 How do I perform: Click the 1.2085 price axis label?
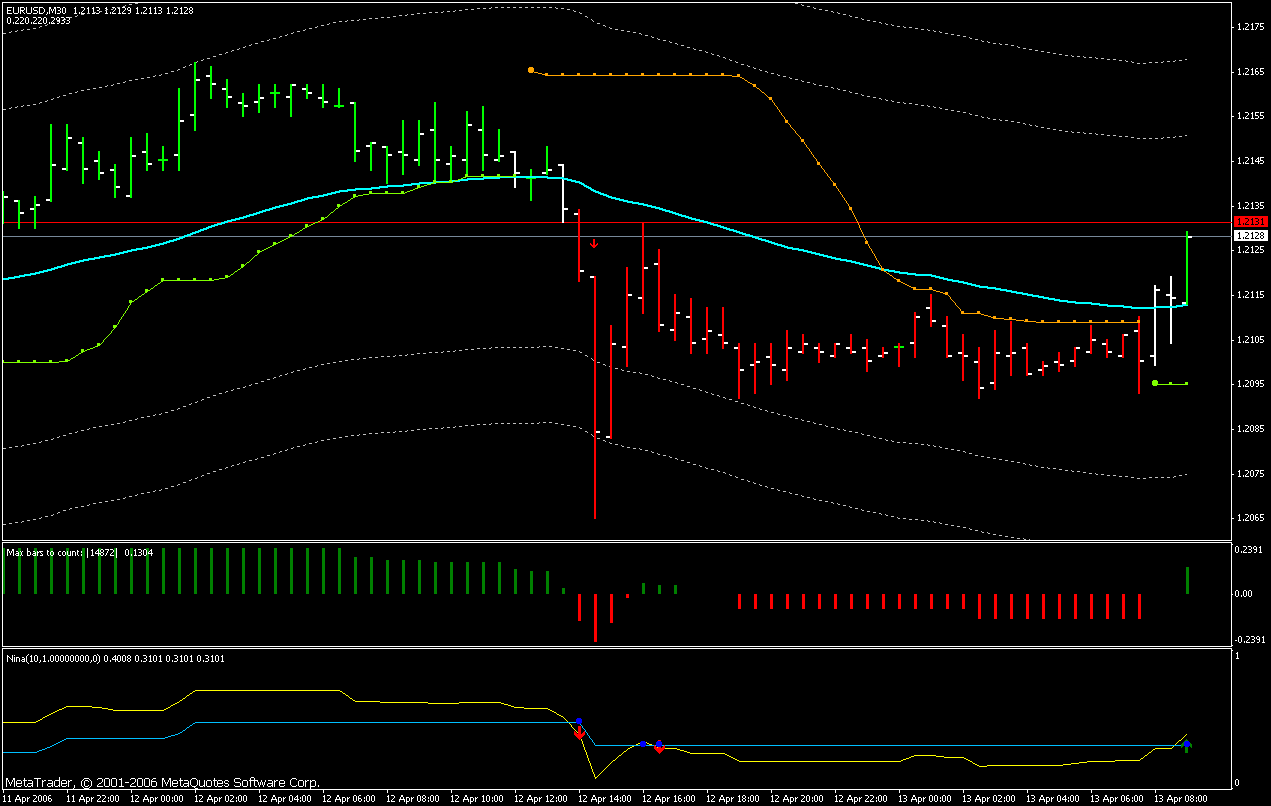click(x=1250, y=428)
